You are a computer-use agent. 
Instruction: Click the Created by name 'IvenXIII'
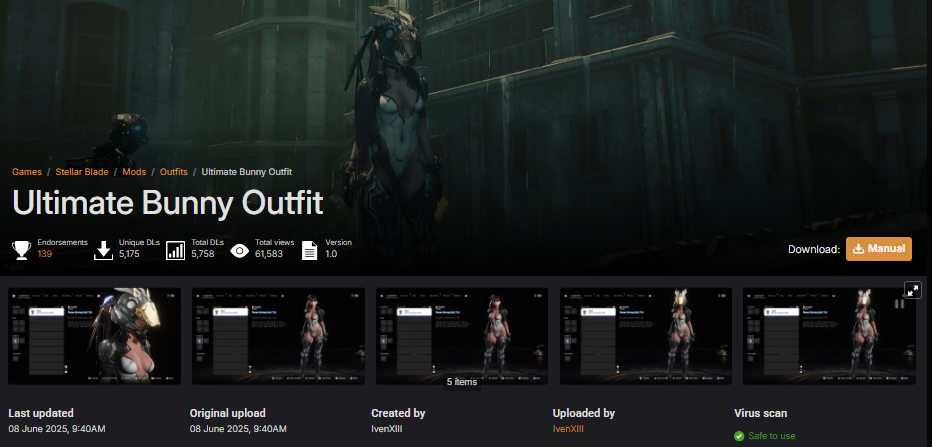point(387,429)
